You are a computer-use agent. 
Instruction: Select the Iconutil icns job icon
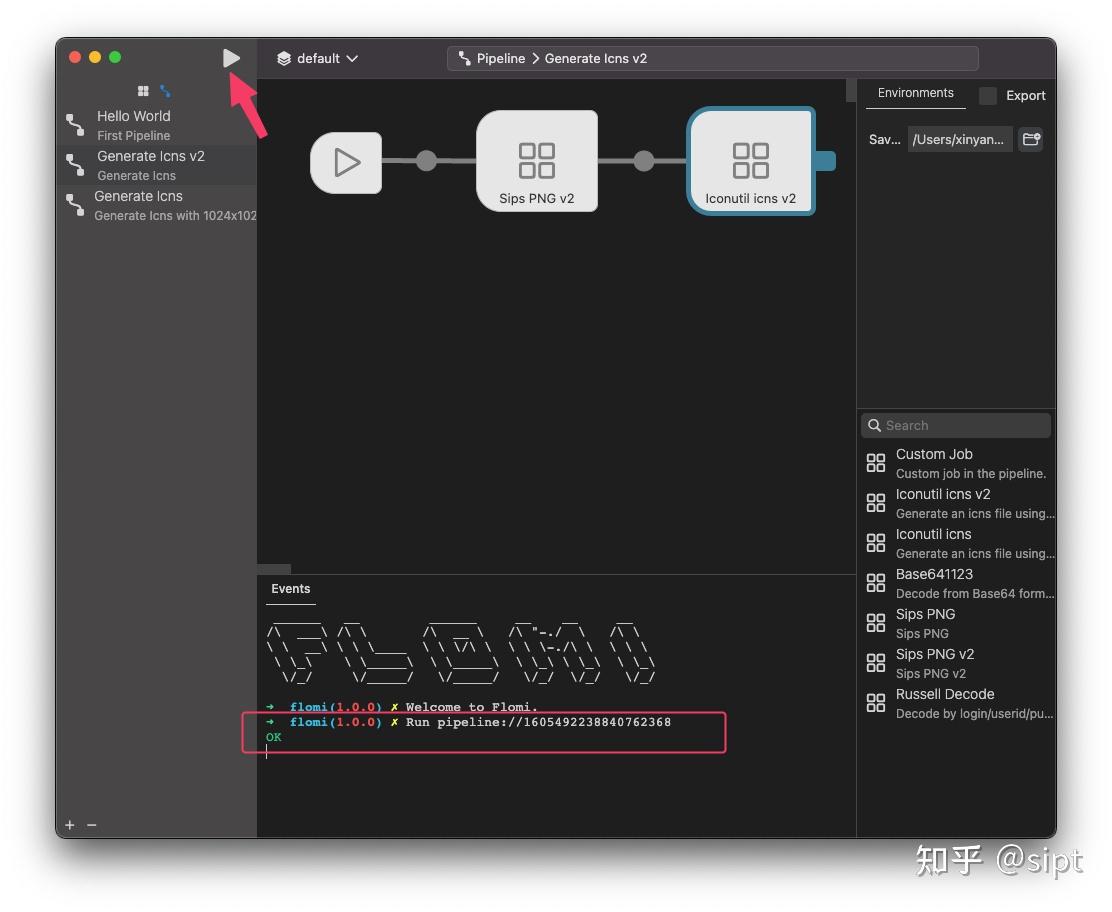(876, 542)
